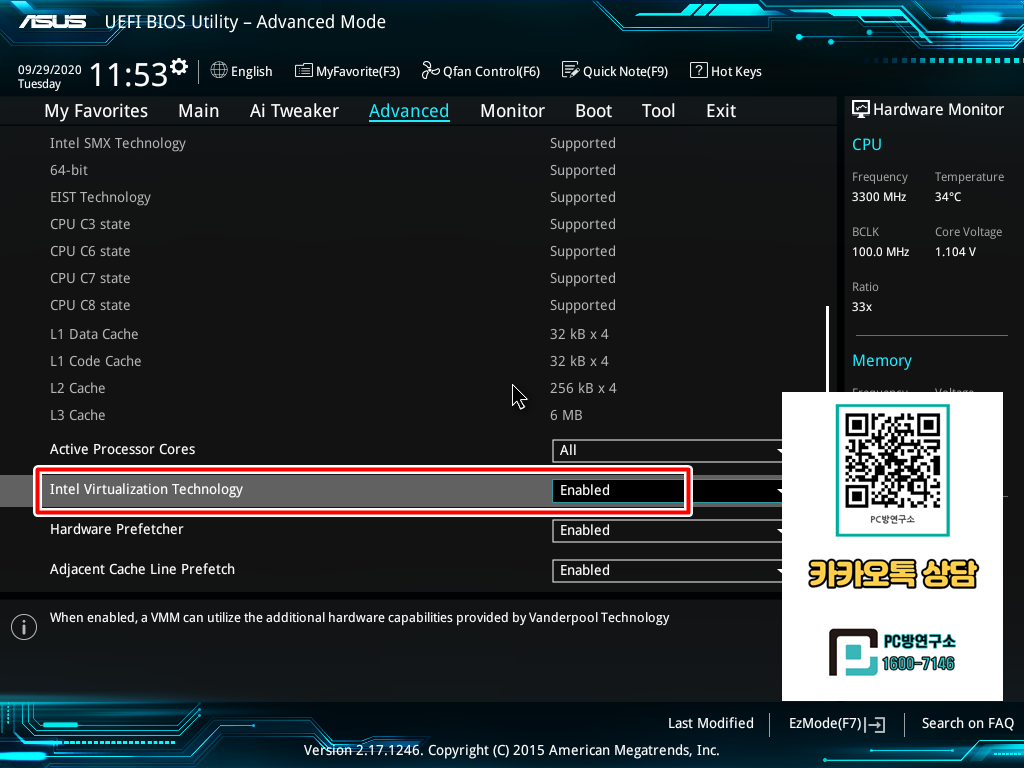Click the main list scrollbar
This screenshot has width=1024, height=768.
(x=827, y=349)
